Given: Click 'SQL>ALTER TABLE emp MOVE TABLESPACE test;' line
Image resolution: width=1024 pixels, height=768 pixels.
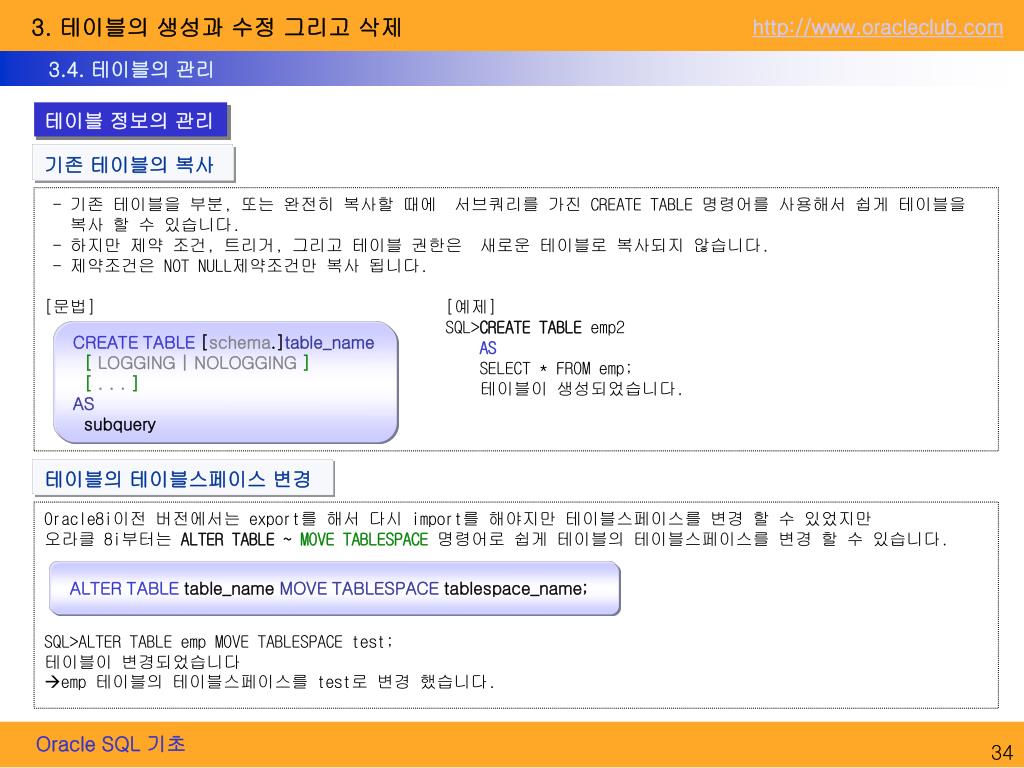Looking at the screenshot, I should [x=219, y=642].
